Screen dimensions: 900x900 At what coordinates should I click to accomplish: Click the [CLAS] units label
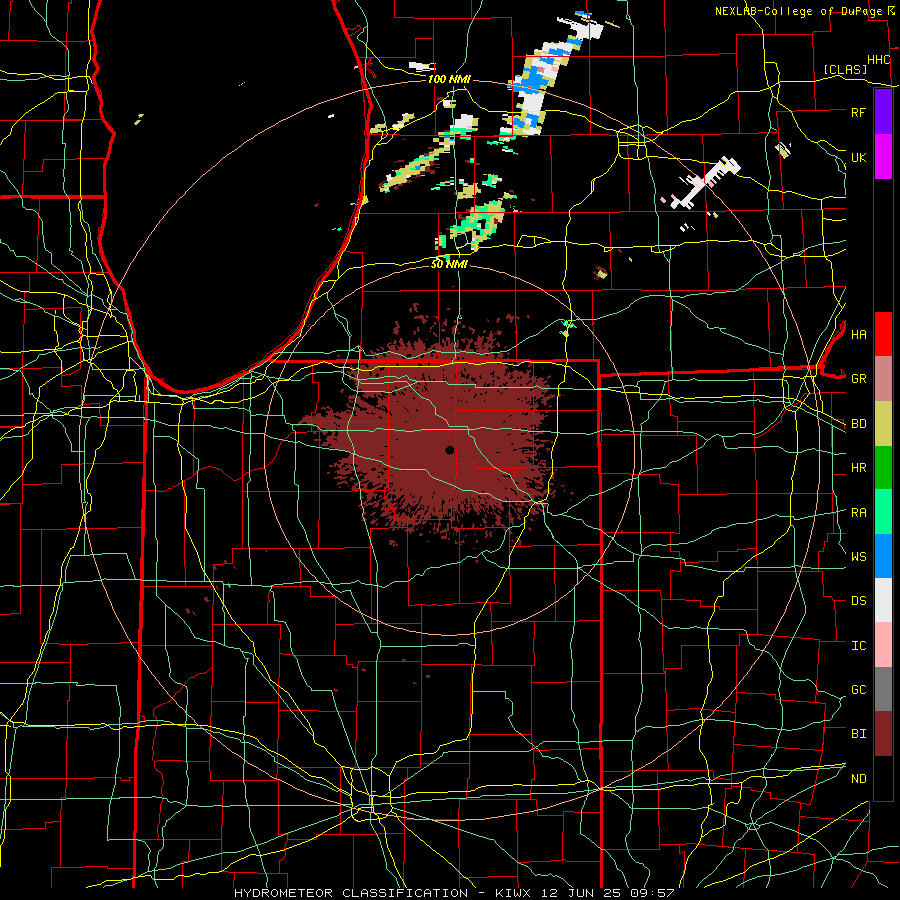click(845, 69)
